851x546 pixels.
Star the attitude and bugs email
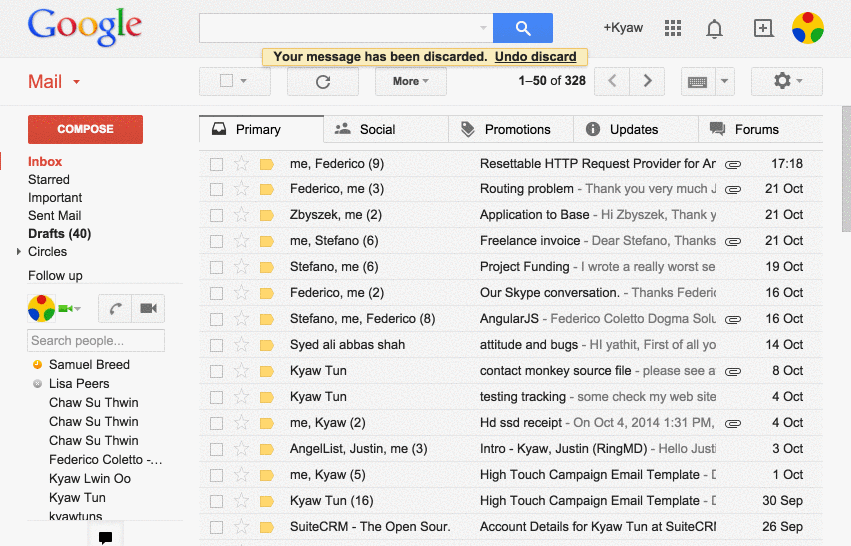click(241, 345)
